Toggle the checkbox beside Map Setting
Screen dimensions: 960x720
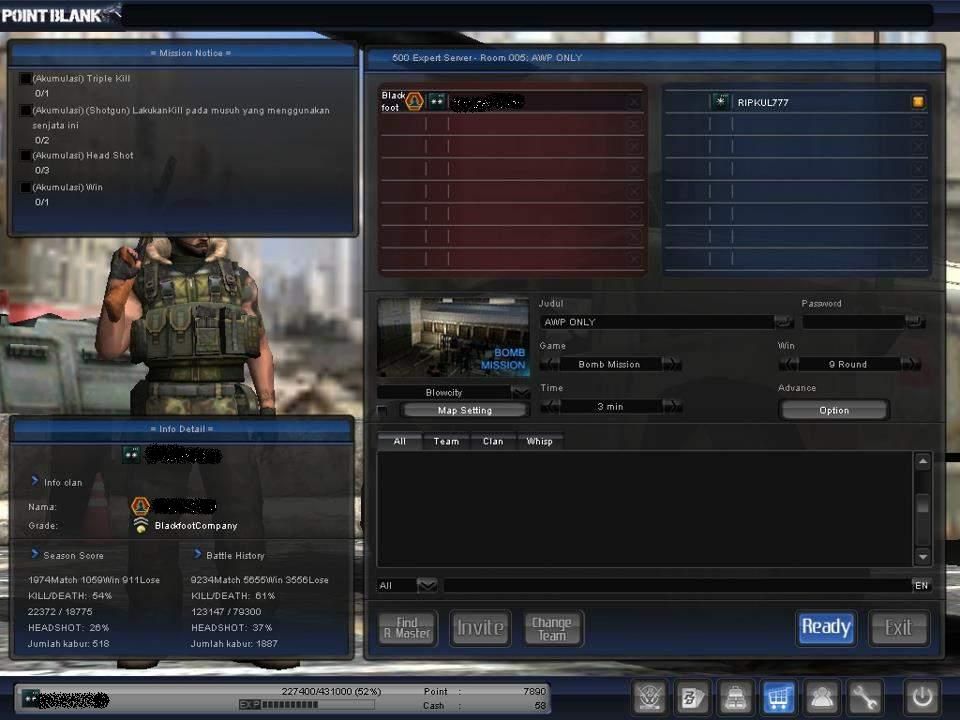tap(383, 410)
